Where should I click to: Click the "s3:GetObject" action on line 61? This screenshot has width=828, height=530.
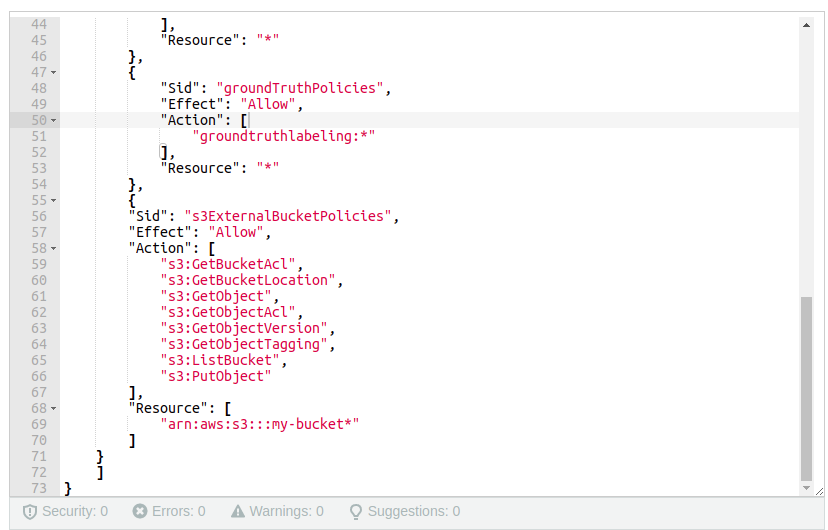(x=216, y=296)
